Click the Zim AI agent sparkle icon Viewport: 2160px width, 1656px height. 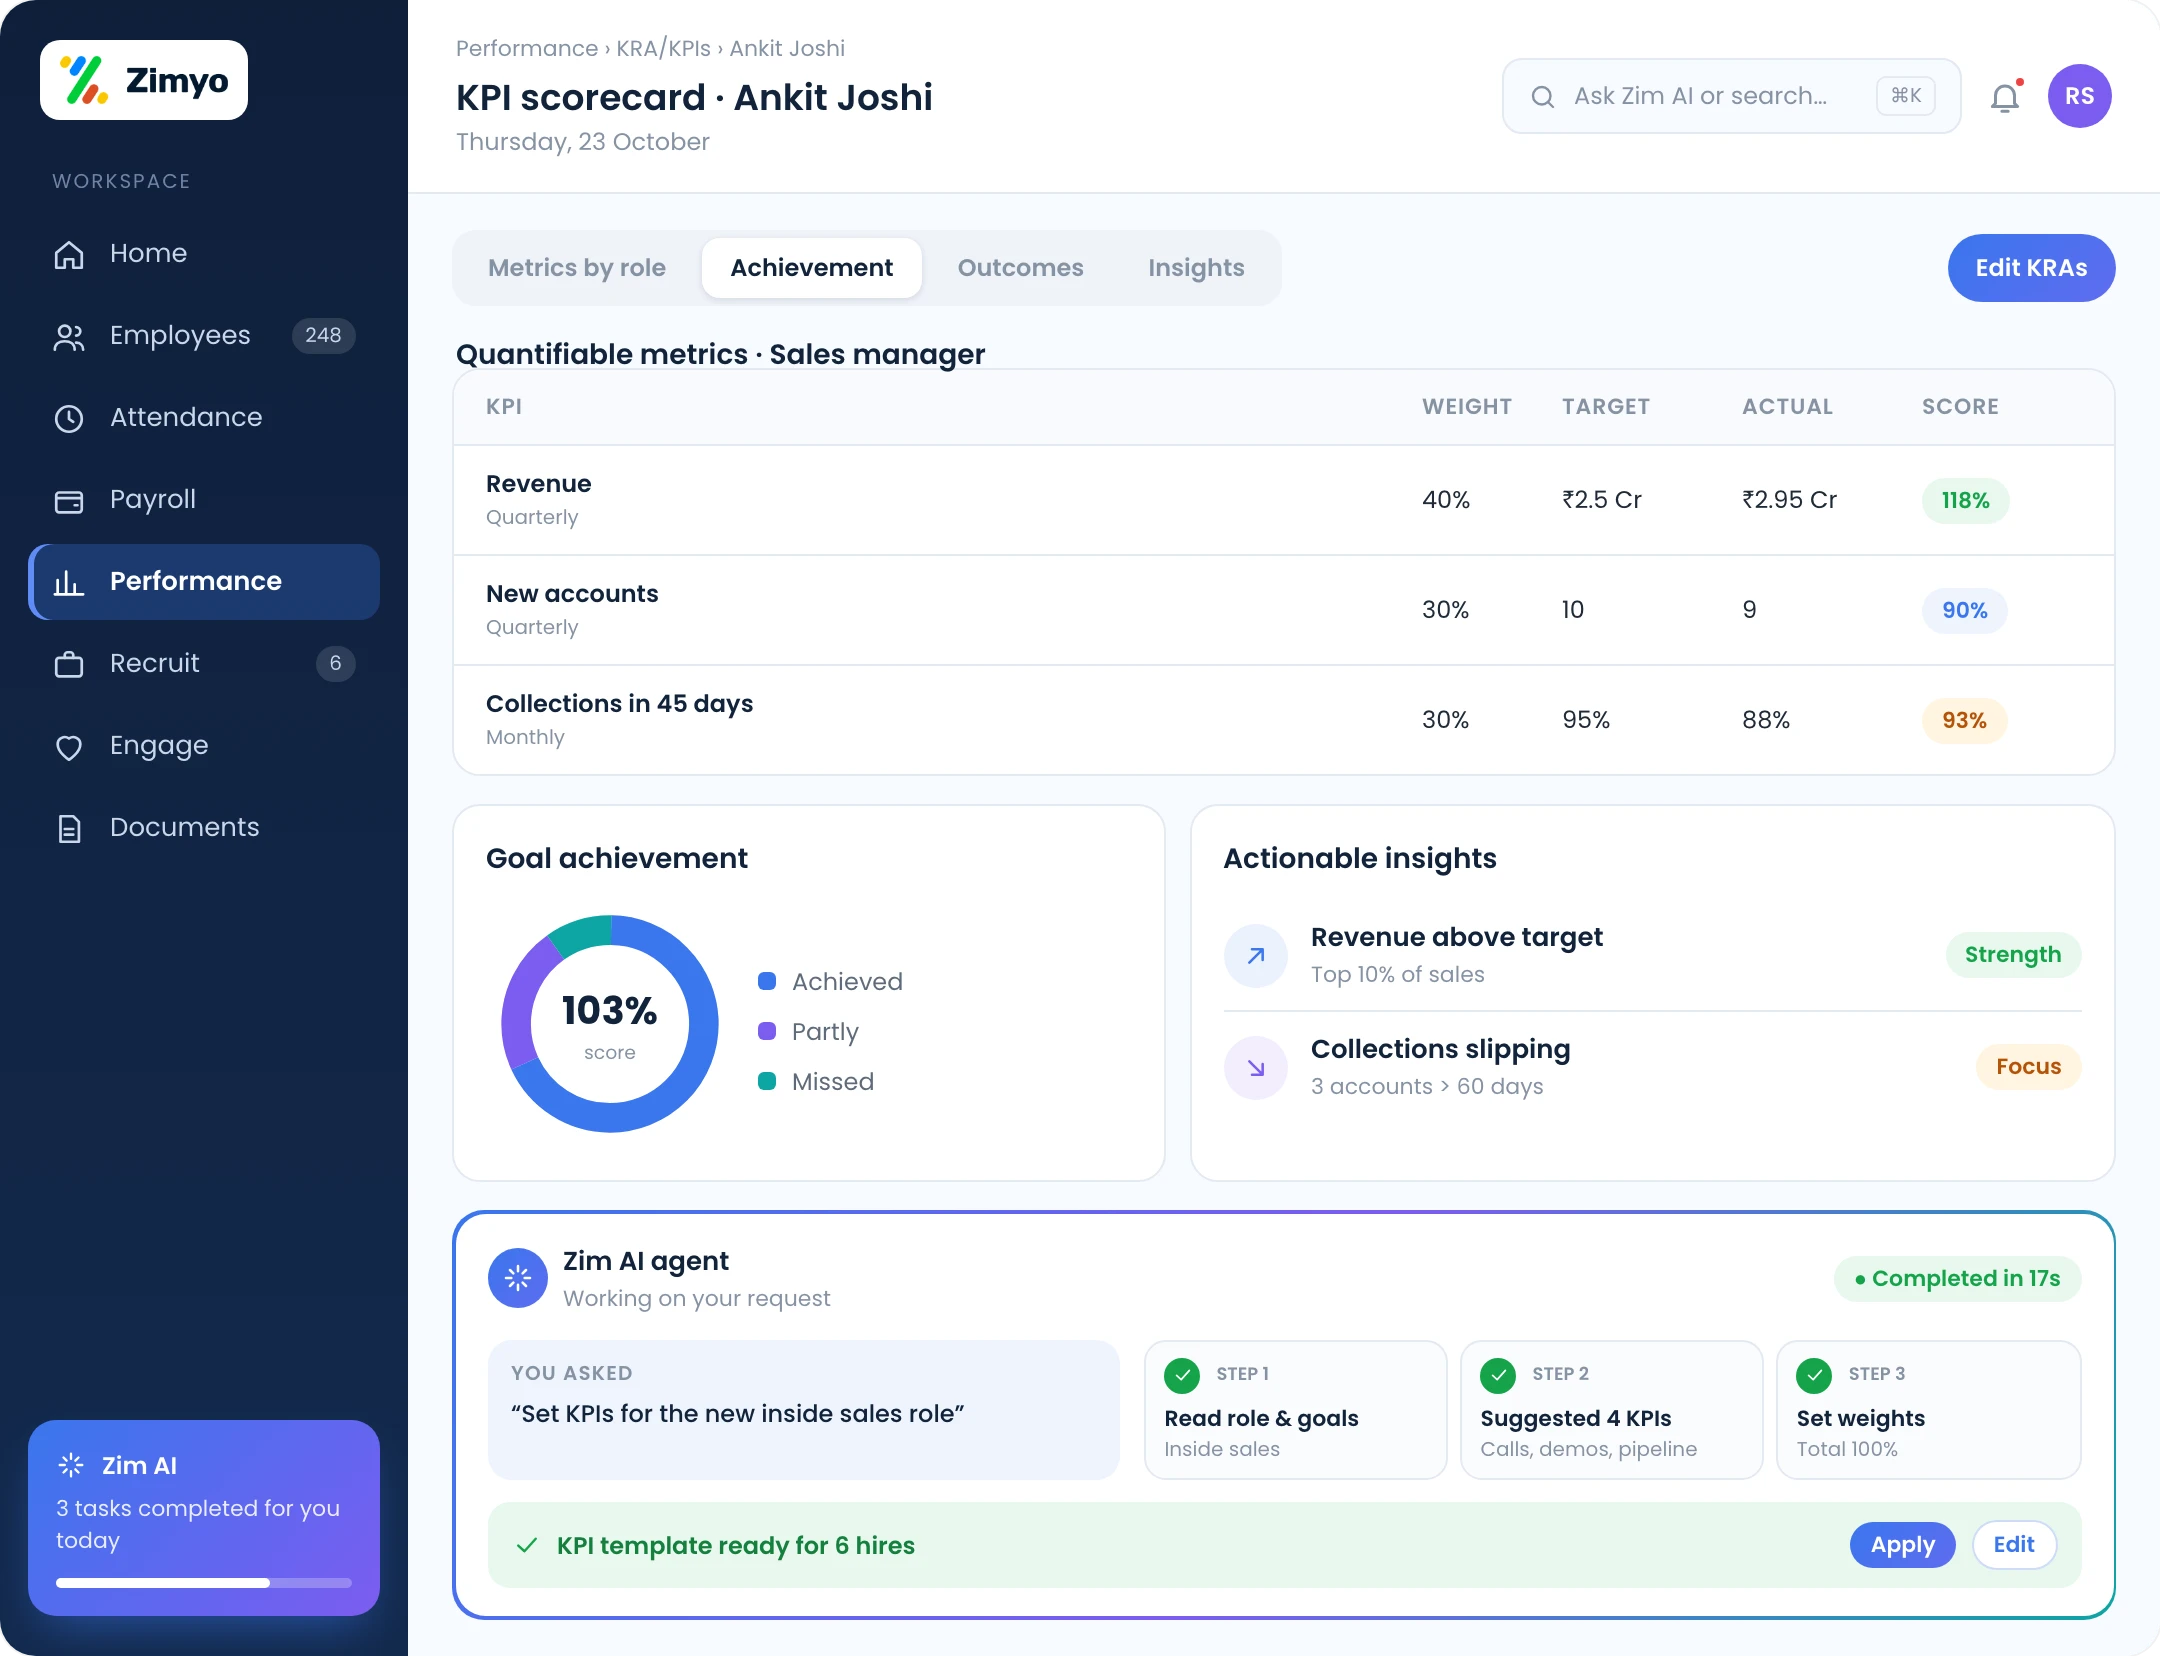pyautogui.click(x=518, y=1278)
